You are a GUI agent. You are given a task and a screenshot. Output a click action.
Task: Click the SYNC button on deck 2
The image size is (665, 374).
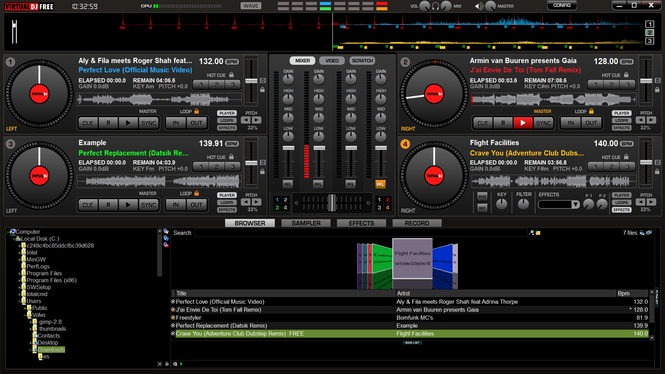543,123
